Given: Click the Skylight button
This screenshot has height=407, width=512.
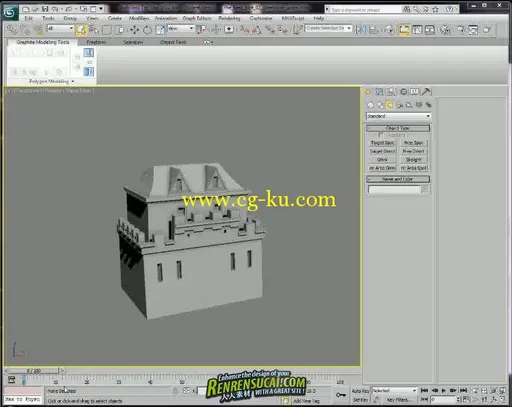Looking at the screenshot, I should [413, 160].
